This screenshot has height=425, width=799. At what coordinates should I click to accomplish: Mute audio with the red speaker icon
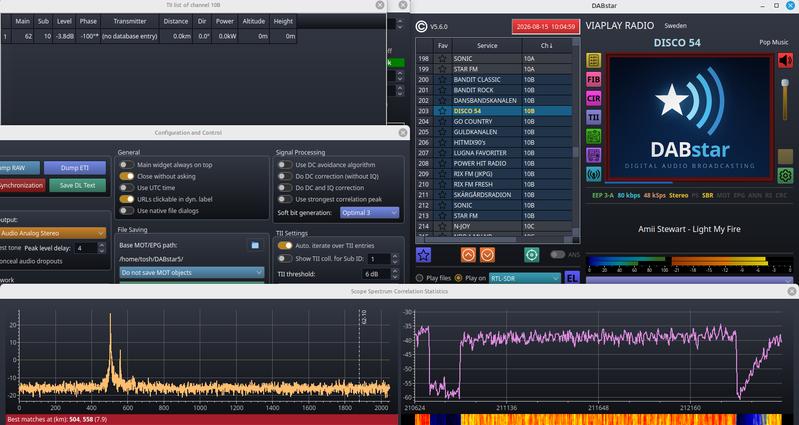[785, 60]
